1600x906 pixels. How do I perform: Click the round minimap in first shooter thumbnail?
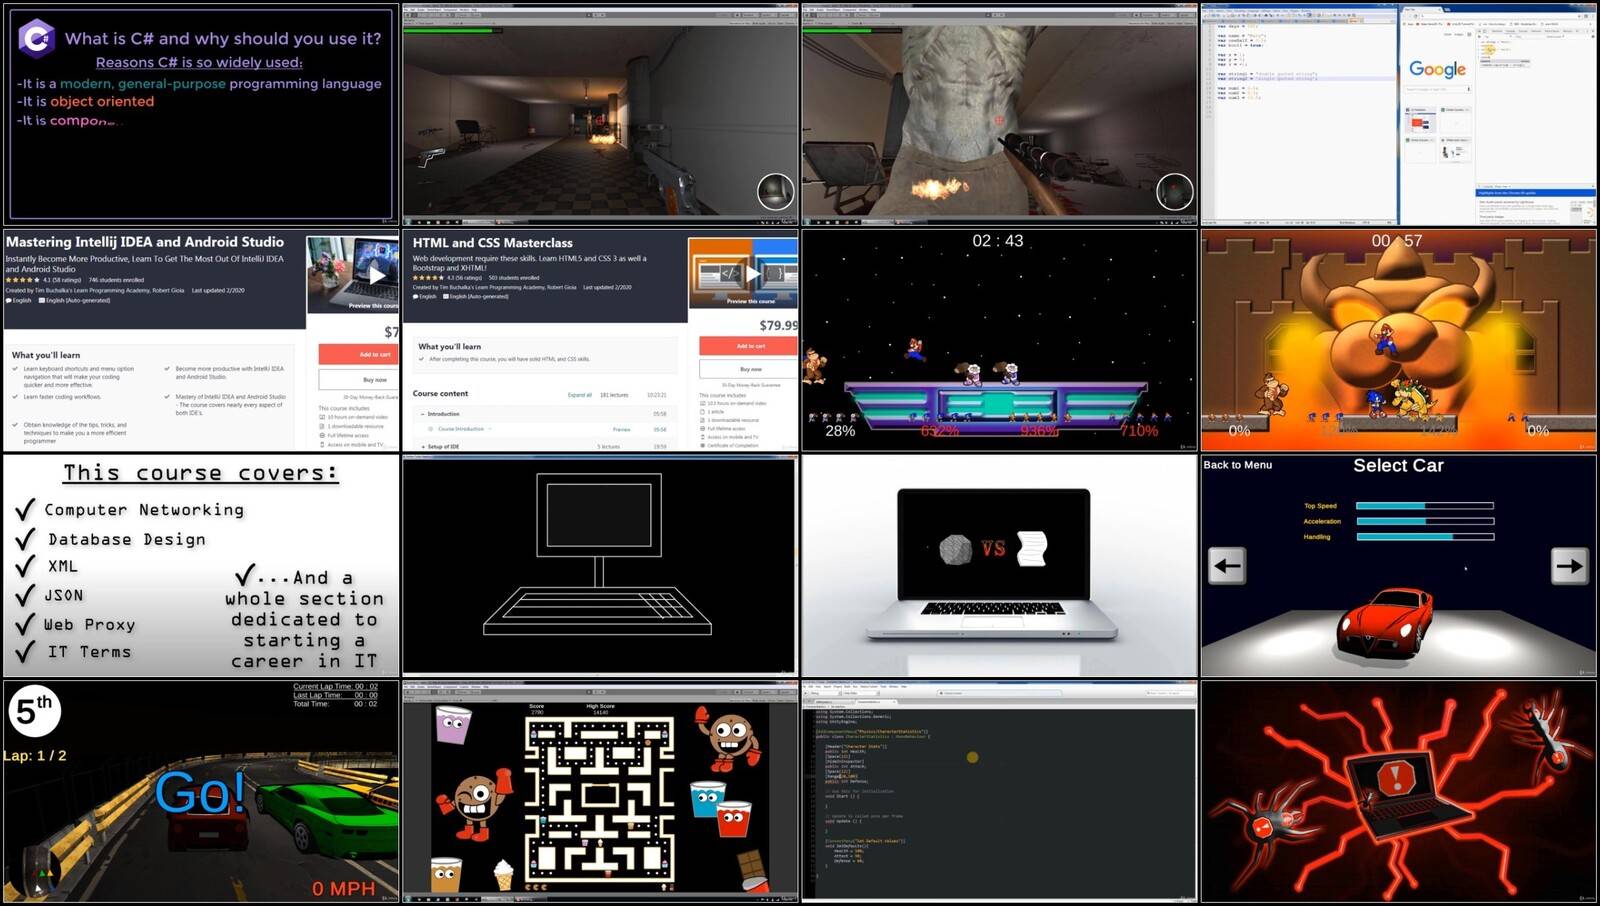point(775,191)
